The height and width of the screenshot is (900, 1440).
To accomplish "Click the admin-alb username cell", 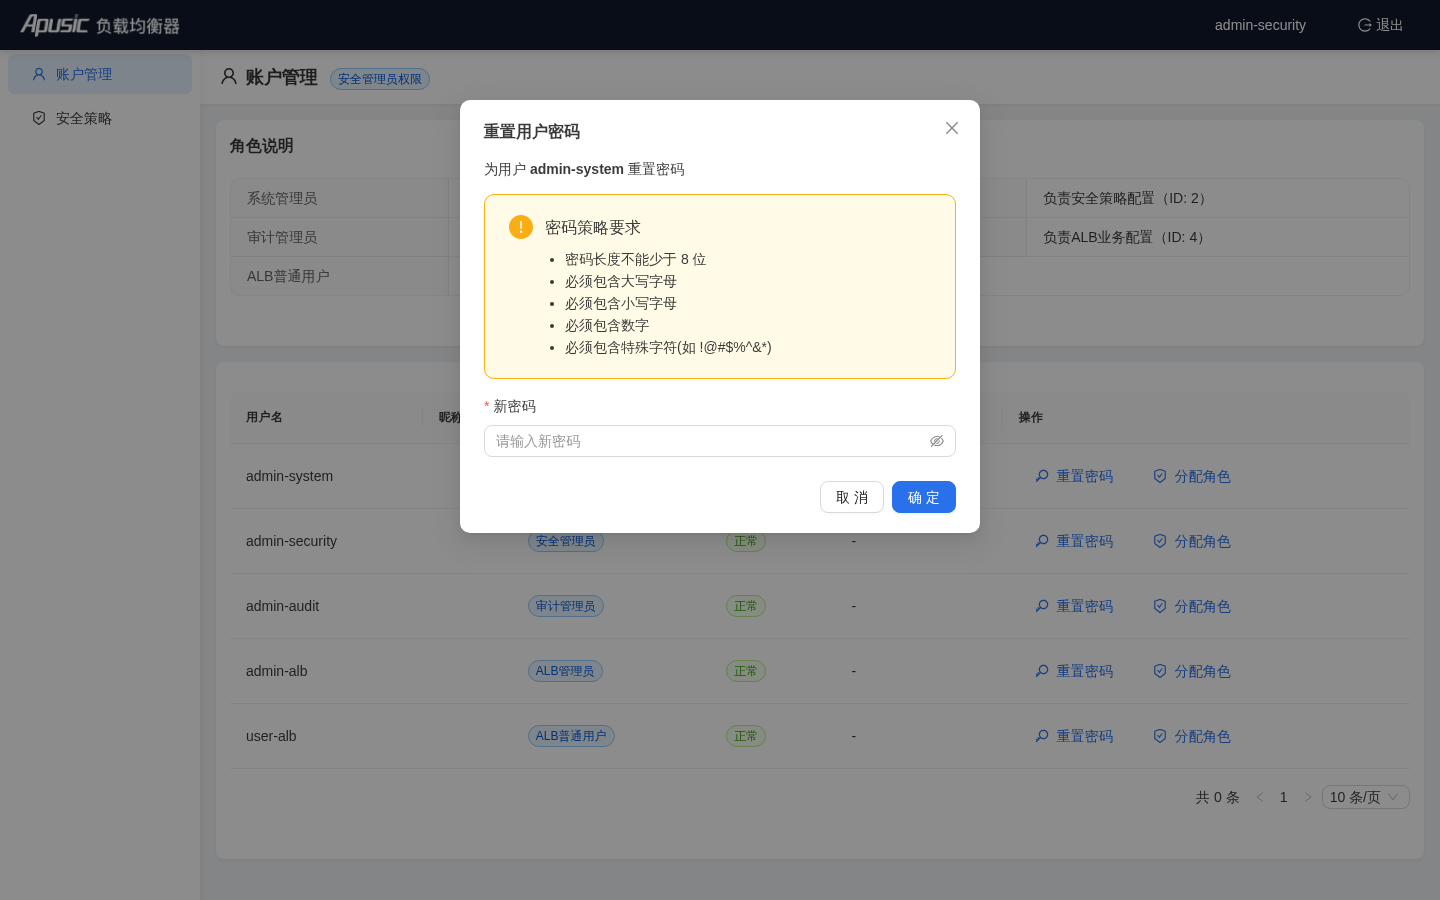I will (277, 671).
